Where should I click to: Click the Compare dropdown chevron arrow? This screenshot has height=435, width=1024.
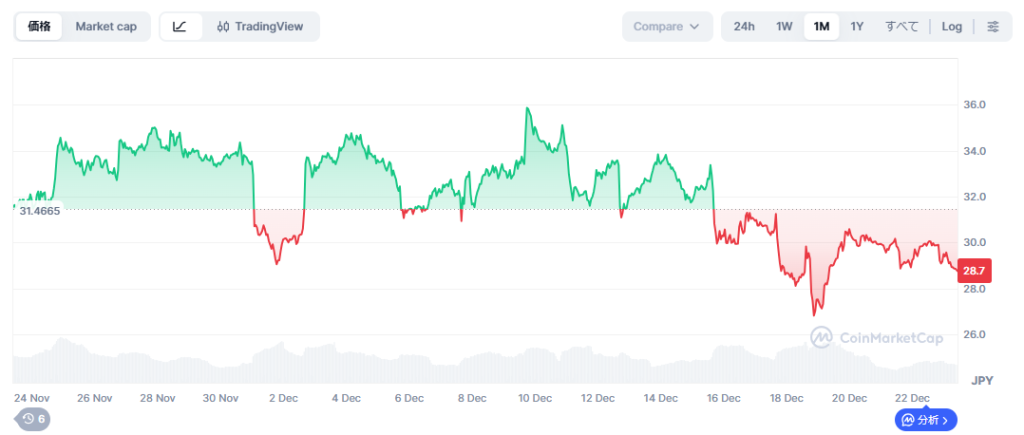tap(695, 27)
